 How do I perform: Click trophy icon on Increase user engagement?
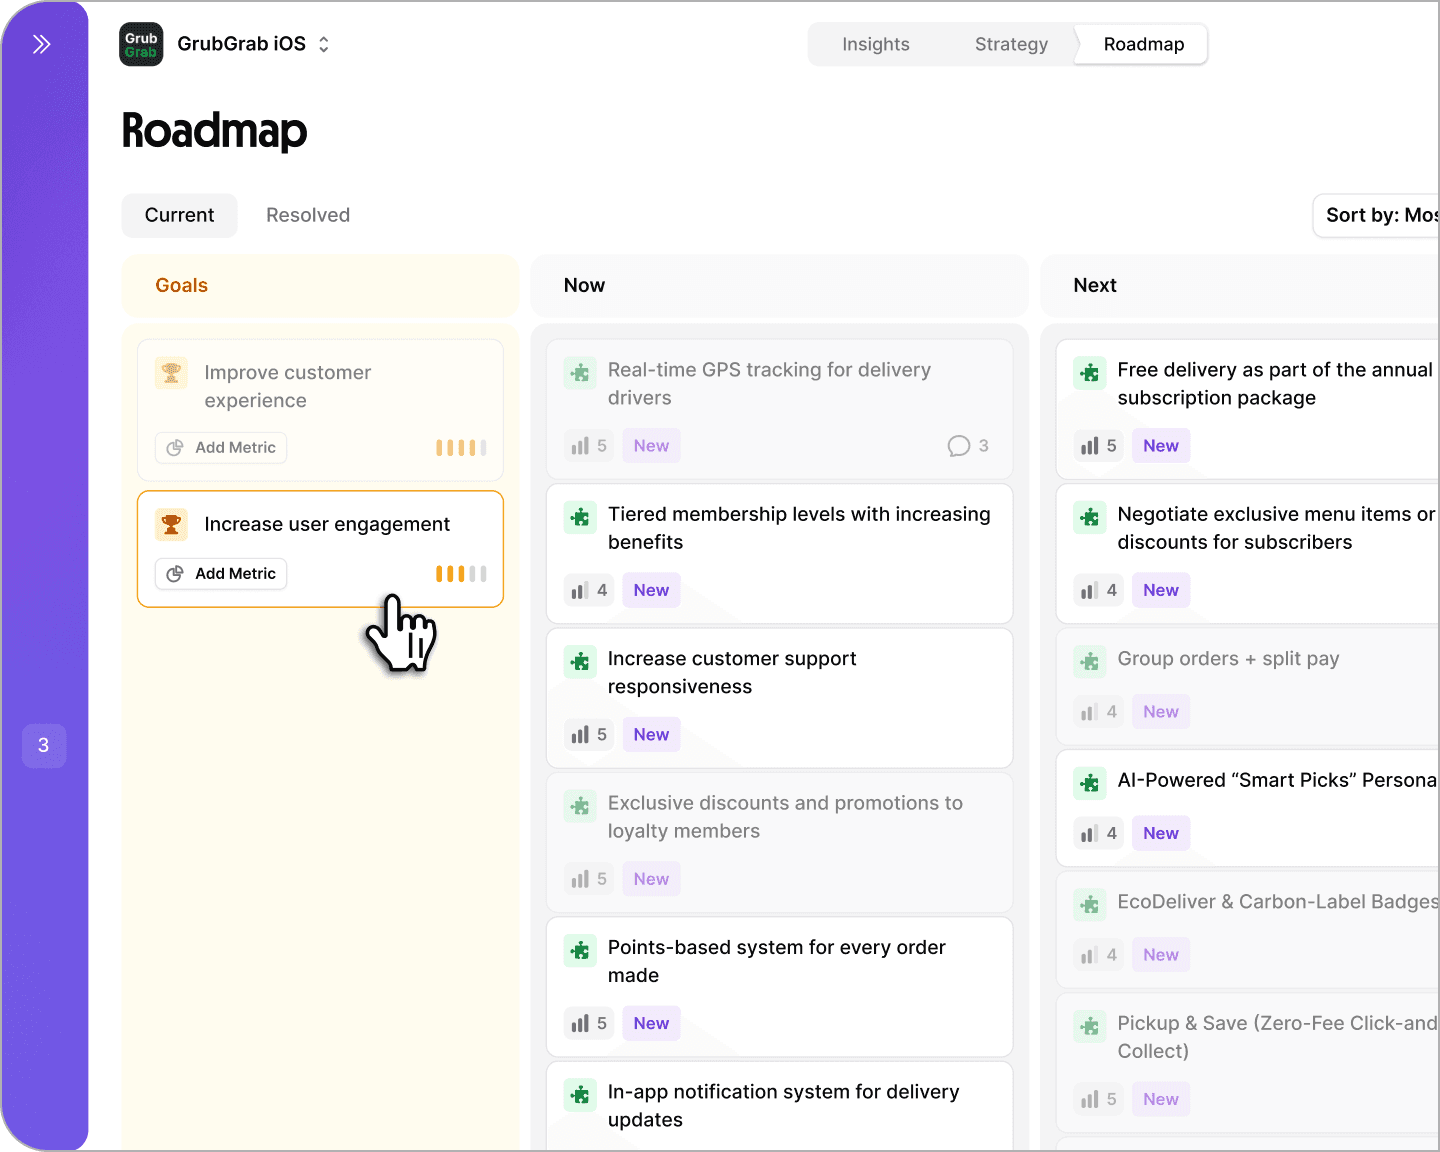(x=171, y=524)
